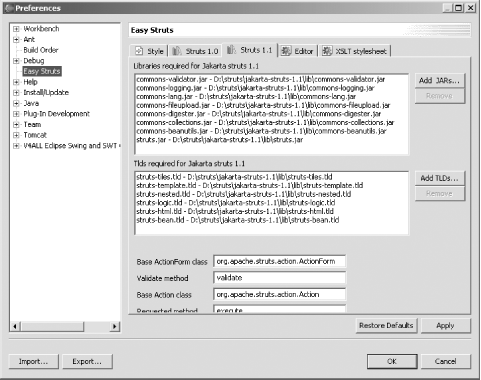
Task: Click tree scrollbar left arrow
Action: click(x=15, y=326)
